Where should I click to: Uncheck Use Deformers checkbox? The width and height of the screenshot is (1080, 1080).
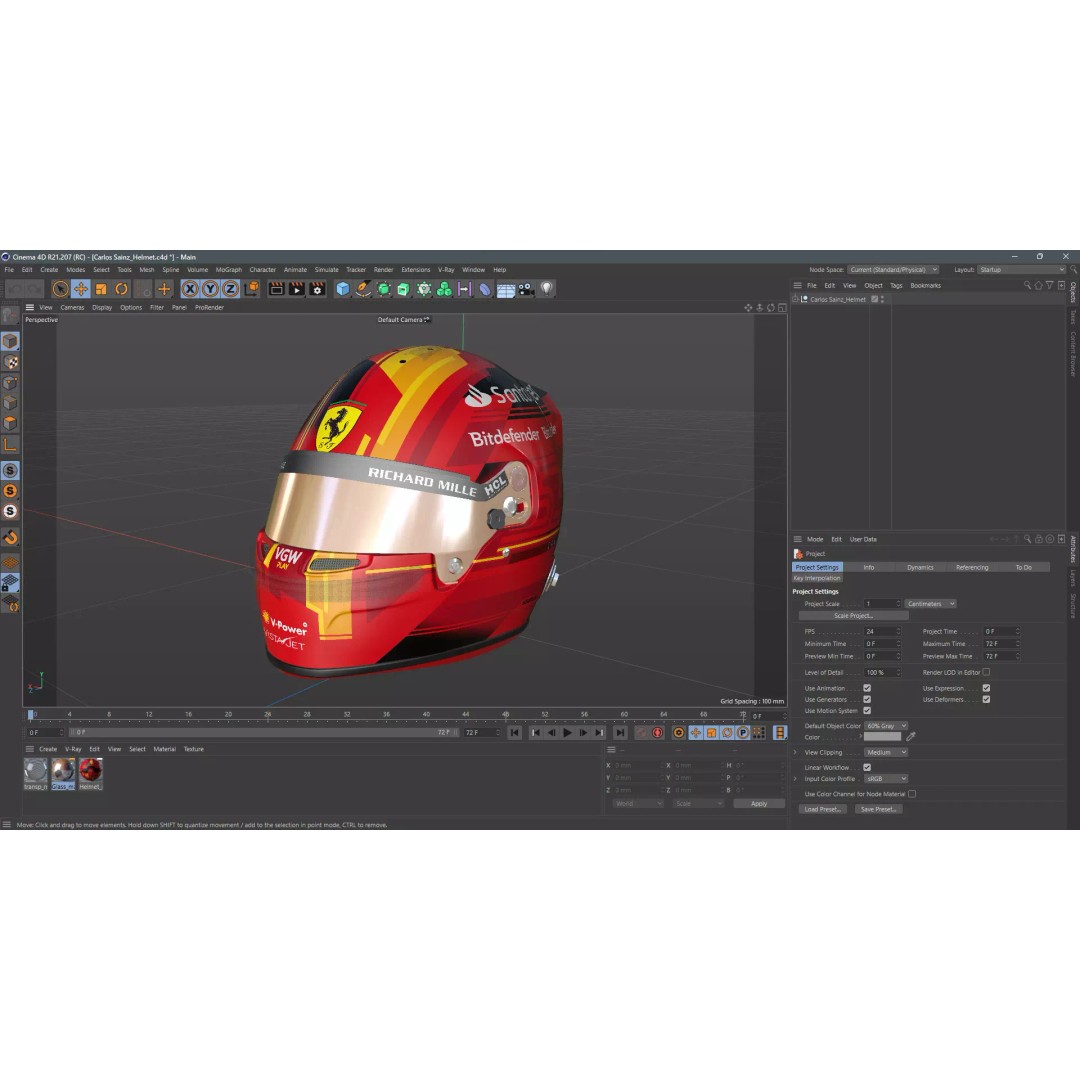click(x=986, y=699)
